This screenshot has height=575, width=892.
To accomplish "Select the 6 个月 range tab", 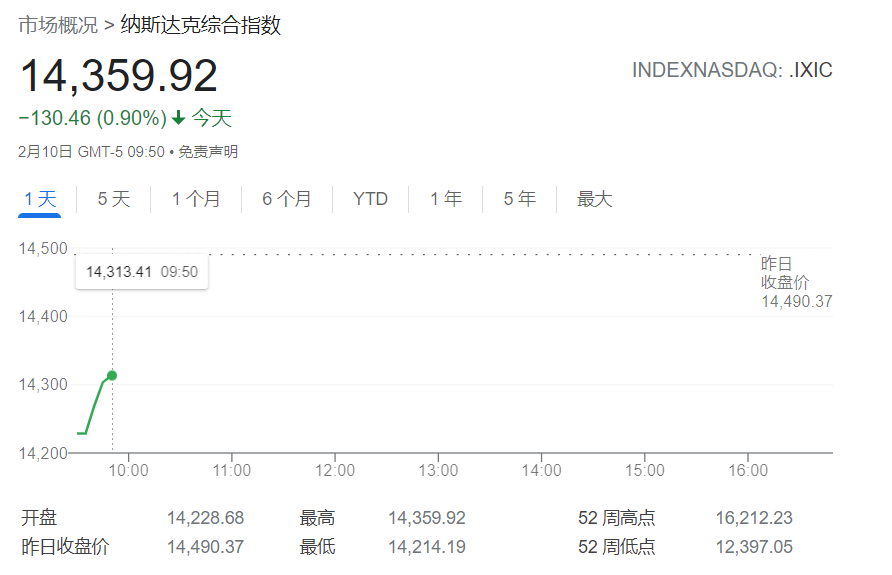I will coord(287,199).
